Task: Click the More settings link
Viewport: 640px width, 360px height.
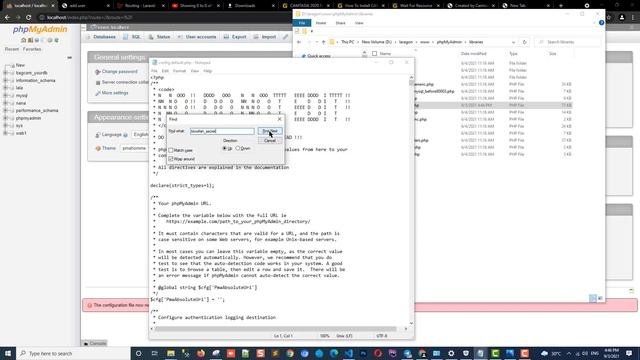Action: (x=115, y=93)
